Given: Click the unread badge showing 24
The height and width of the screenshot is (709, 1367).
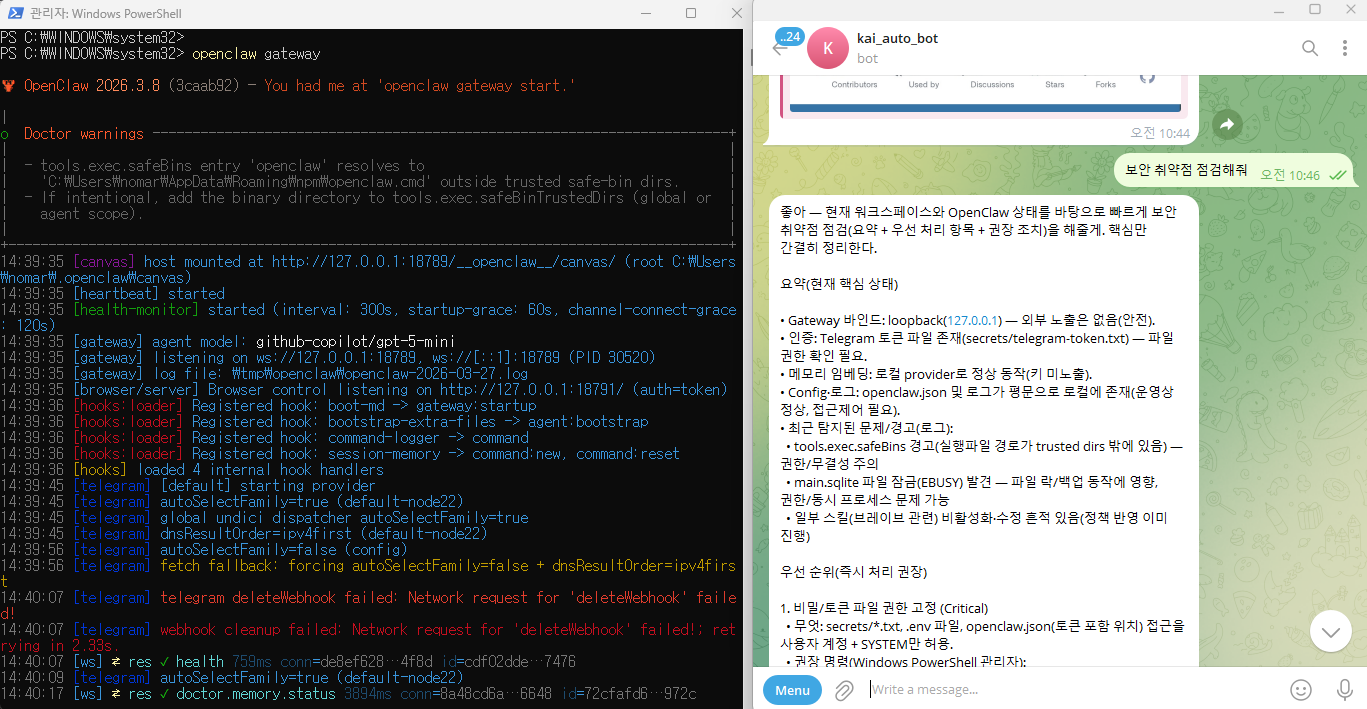Looking at the screenshot, I should [x=789, y=36].
